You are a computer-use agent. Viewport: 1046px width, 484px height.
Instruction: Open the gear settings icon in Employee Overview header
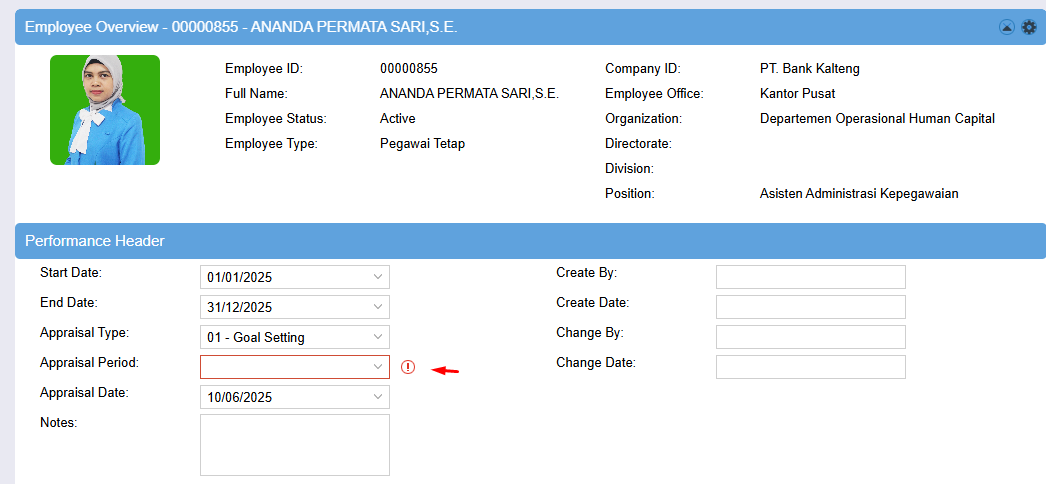point(1029,27)
